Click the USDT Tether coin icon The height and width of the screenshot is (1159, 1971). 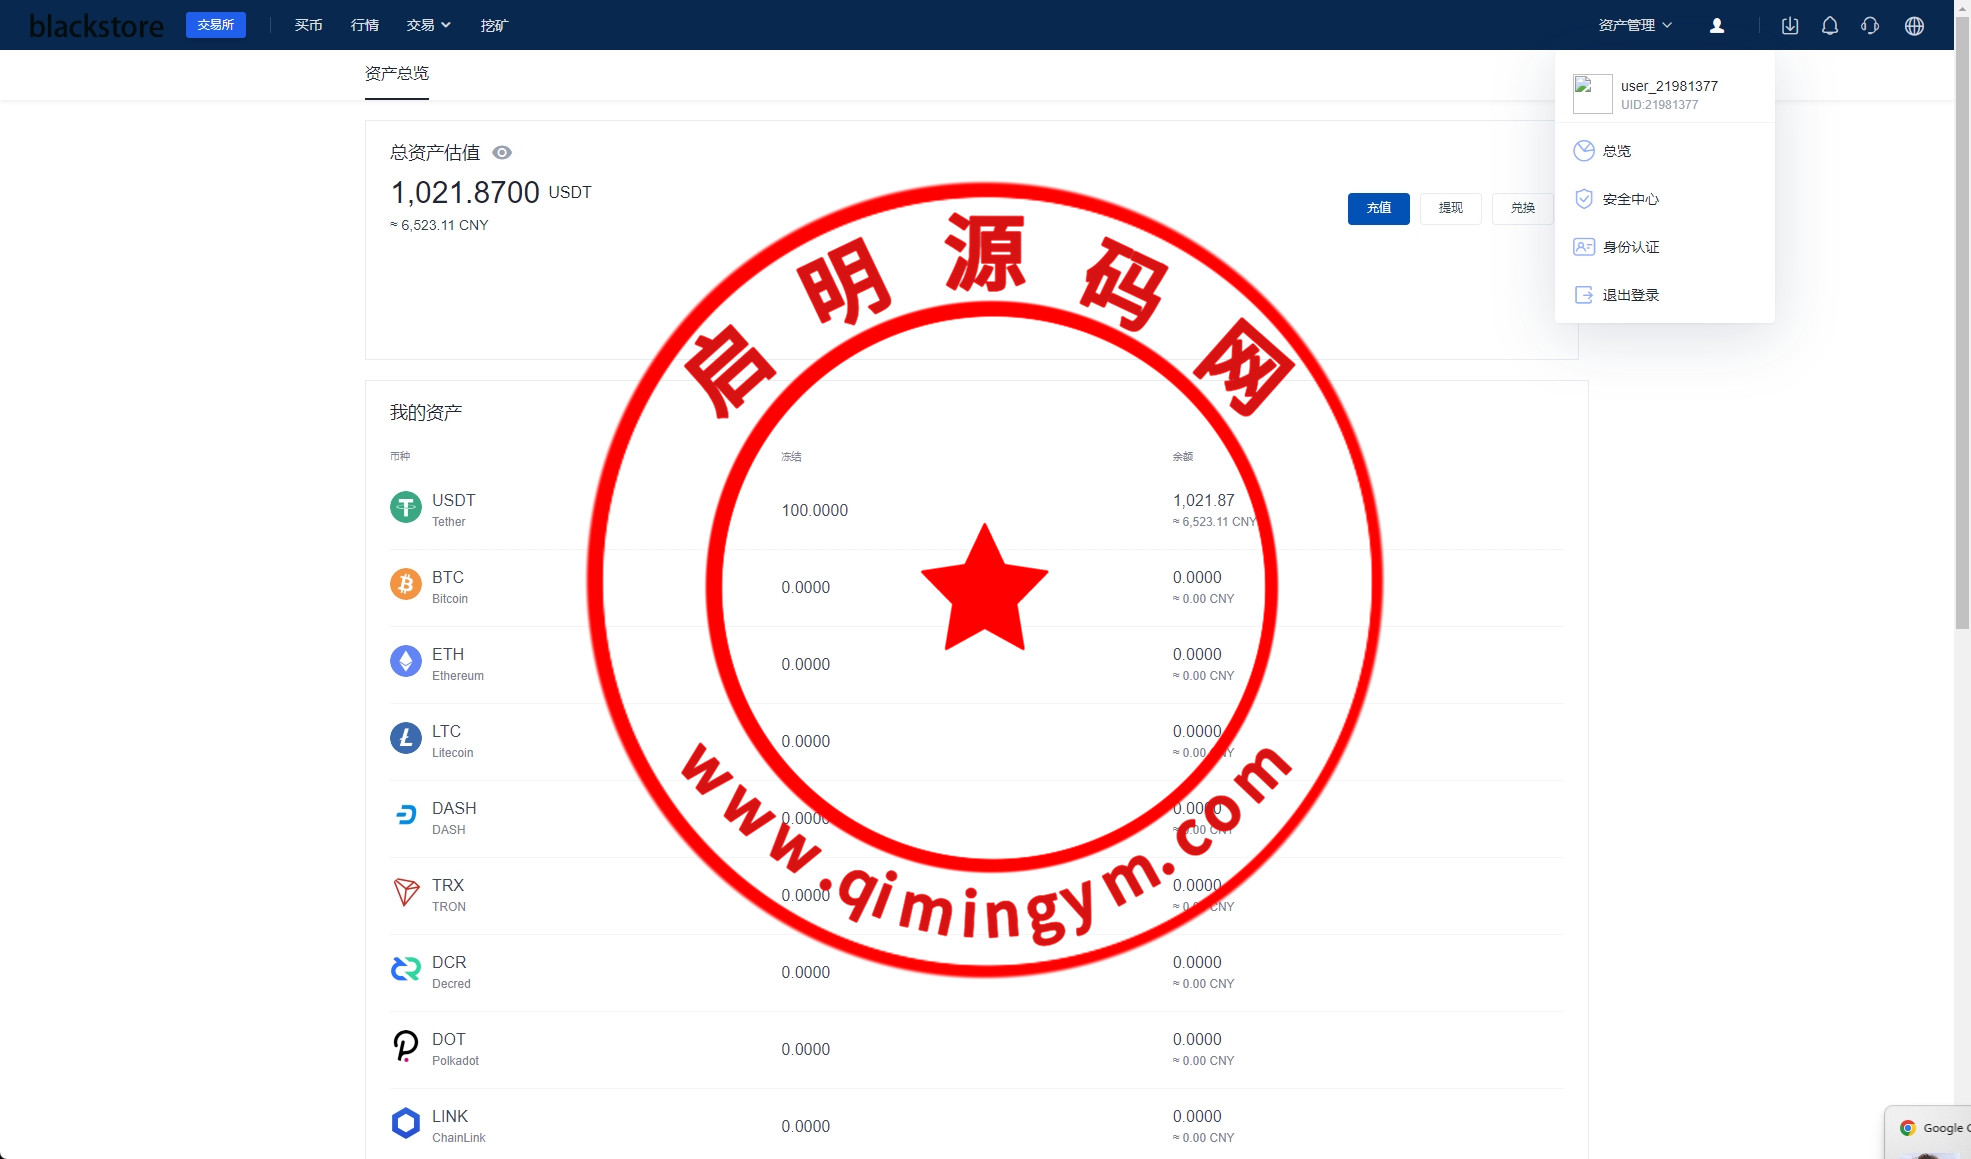point(405,508)
